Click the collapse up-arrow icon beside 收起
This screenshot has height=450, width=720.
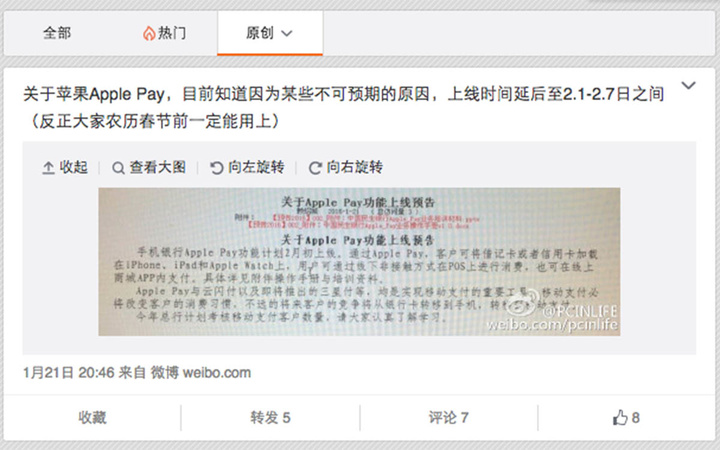[48, 168]
